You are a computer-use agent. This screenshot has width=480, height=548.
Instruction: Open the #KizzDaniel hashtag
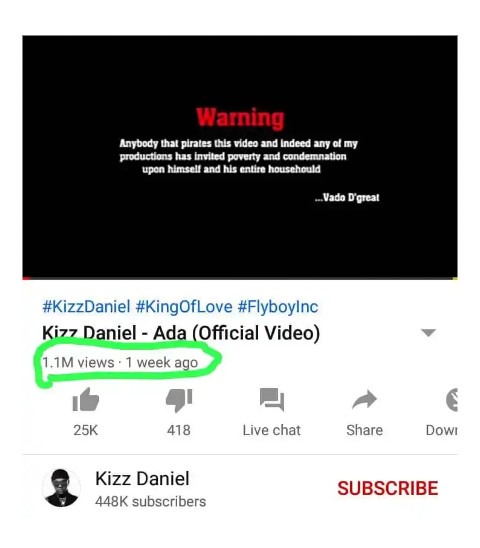[x=86, y=307]
